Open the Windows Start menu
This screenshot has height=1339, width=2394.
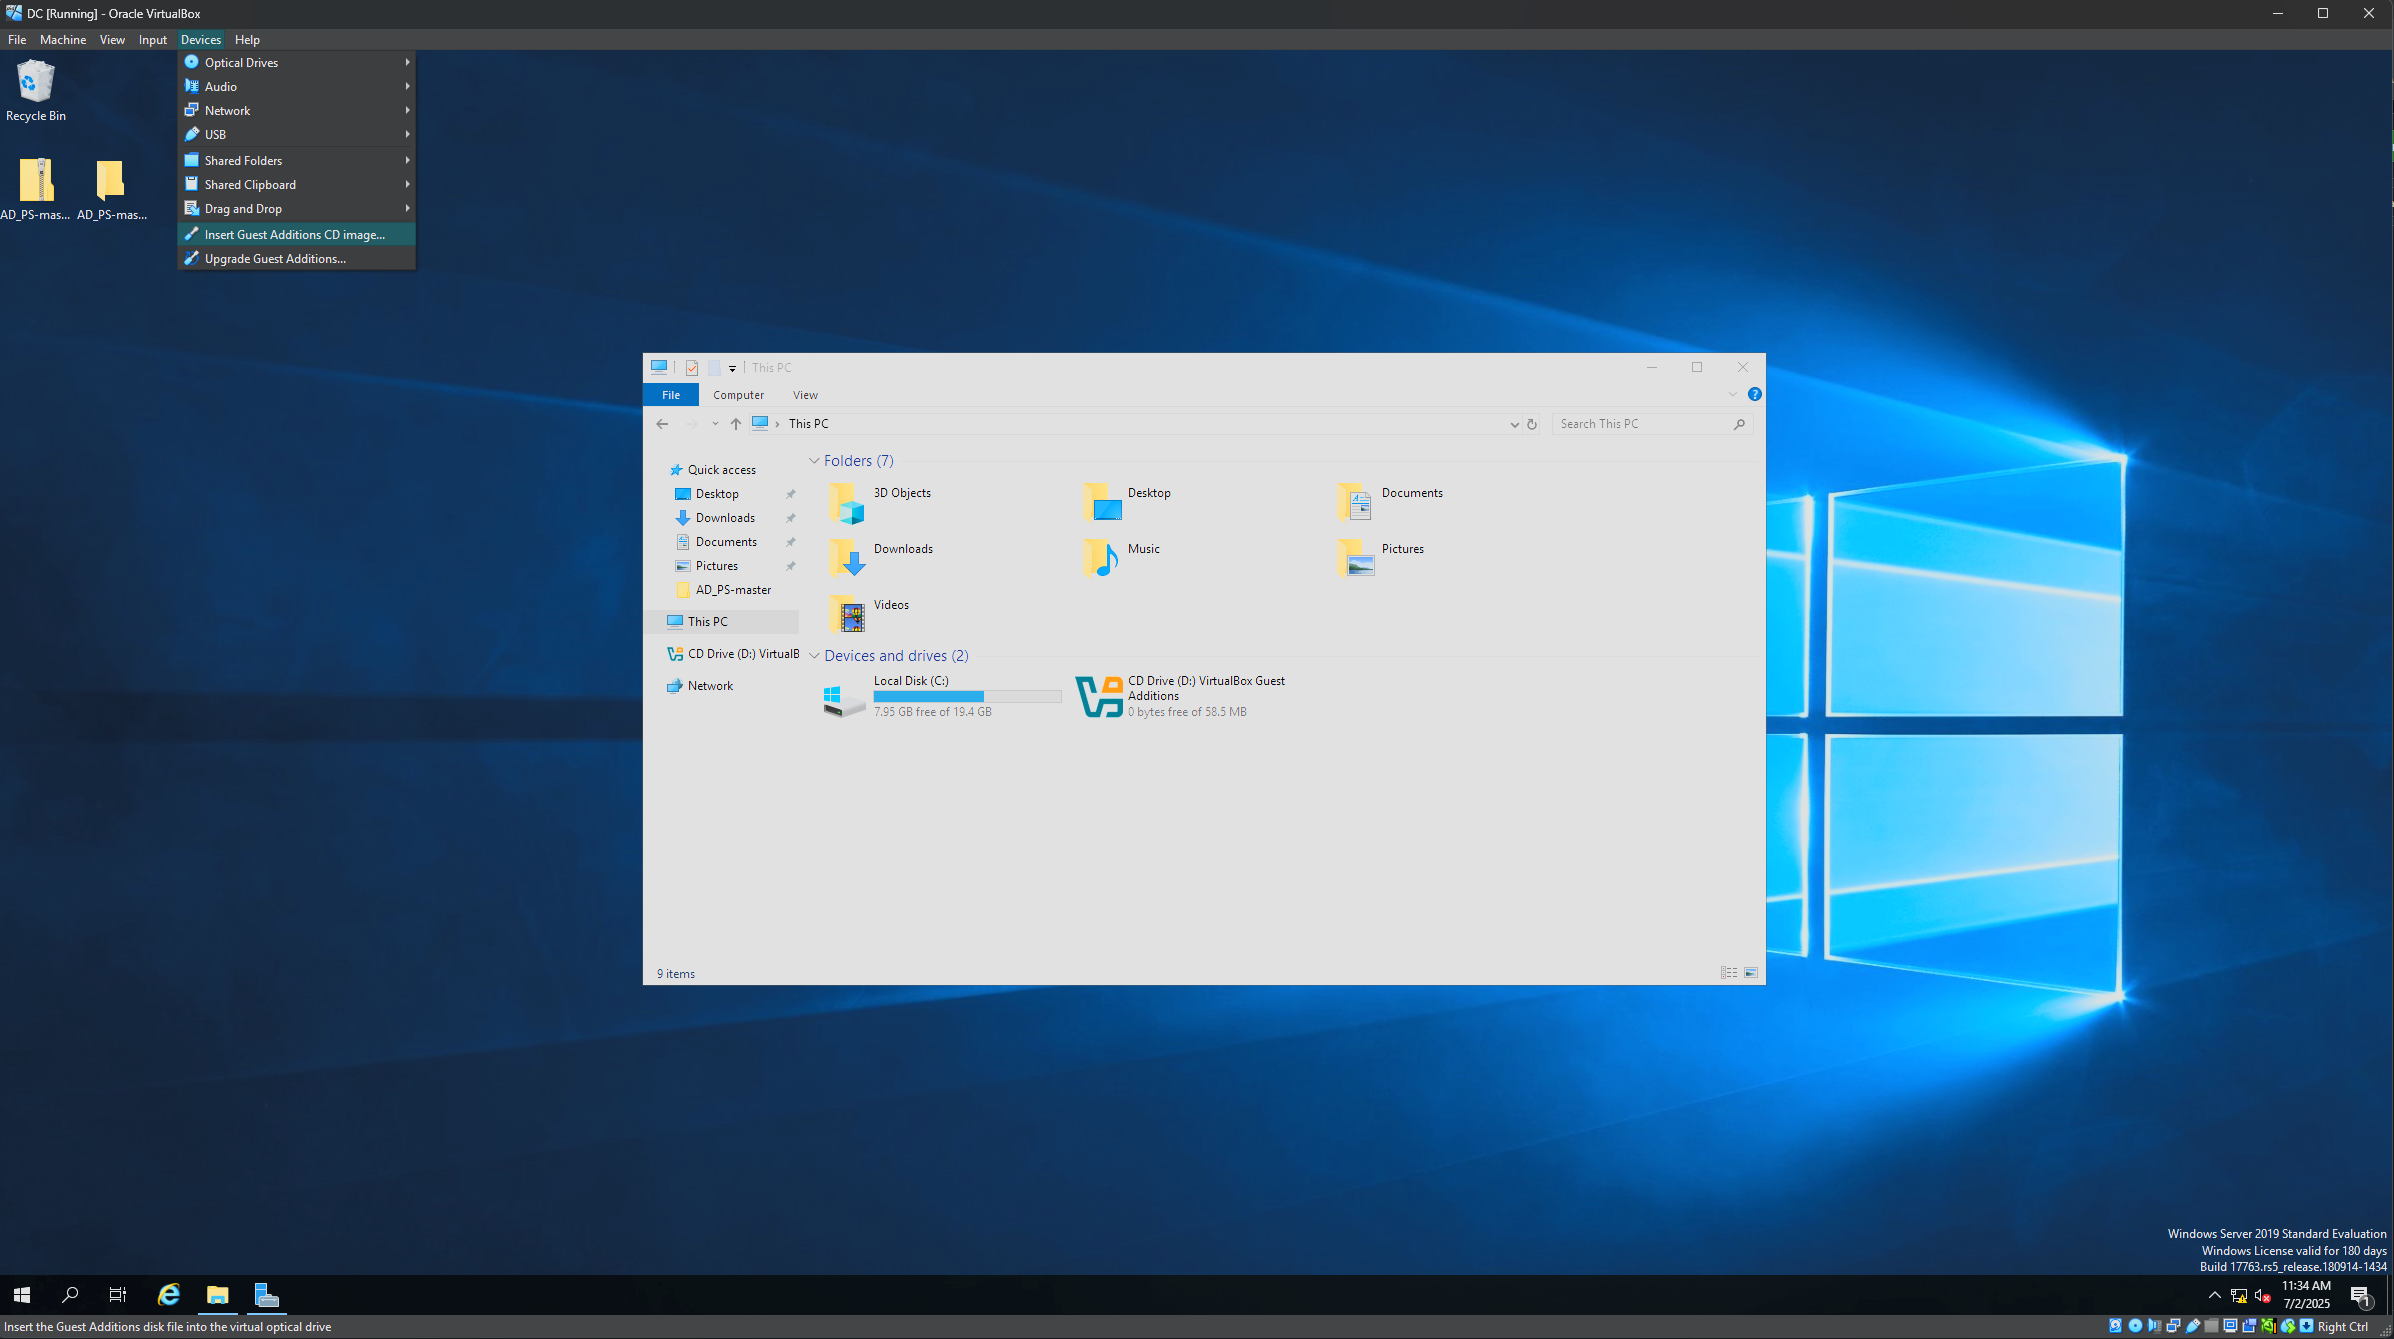pos(22,1295)
